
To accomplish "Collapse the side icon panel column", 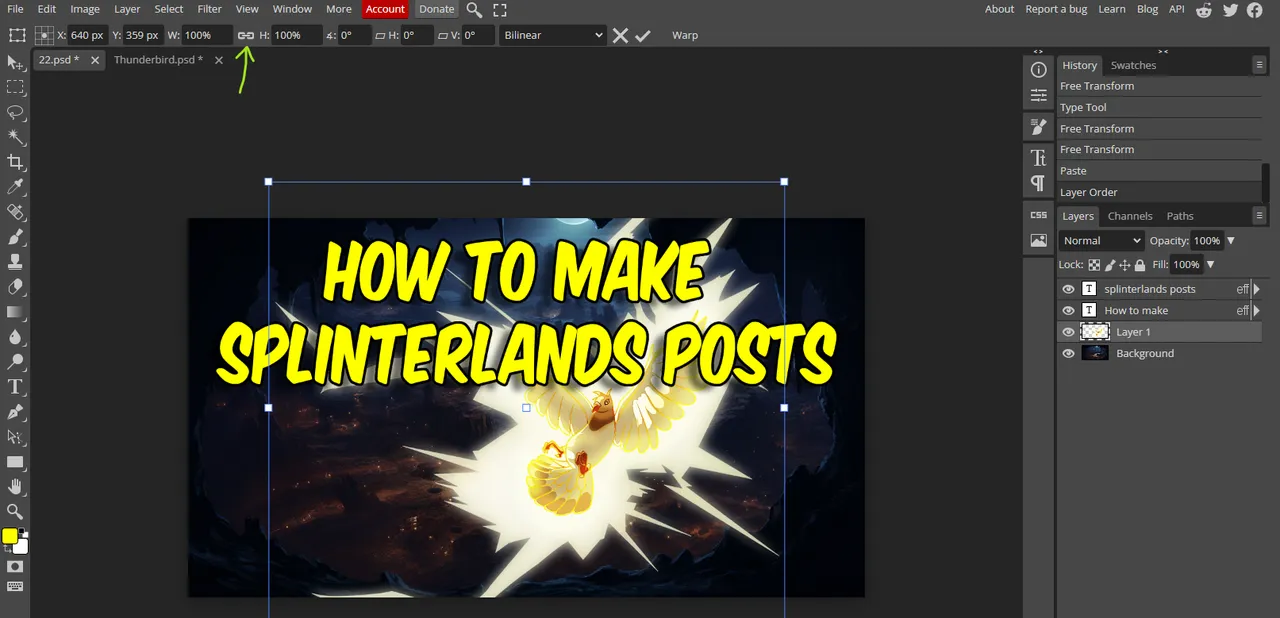I will (1038, 51).
